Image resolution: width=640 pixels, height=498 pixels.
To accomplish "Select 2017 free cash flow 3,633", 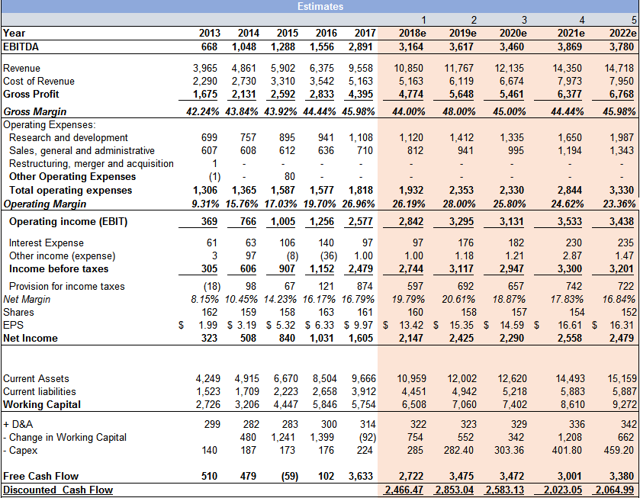I will 361,476.
